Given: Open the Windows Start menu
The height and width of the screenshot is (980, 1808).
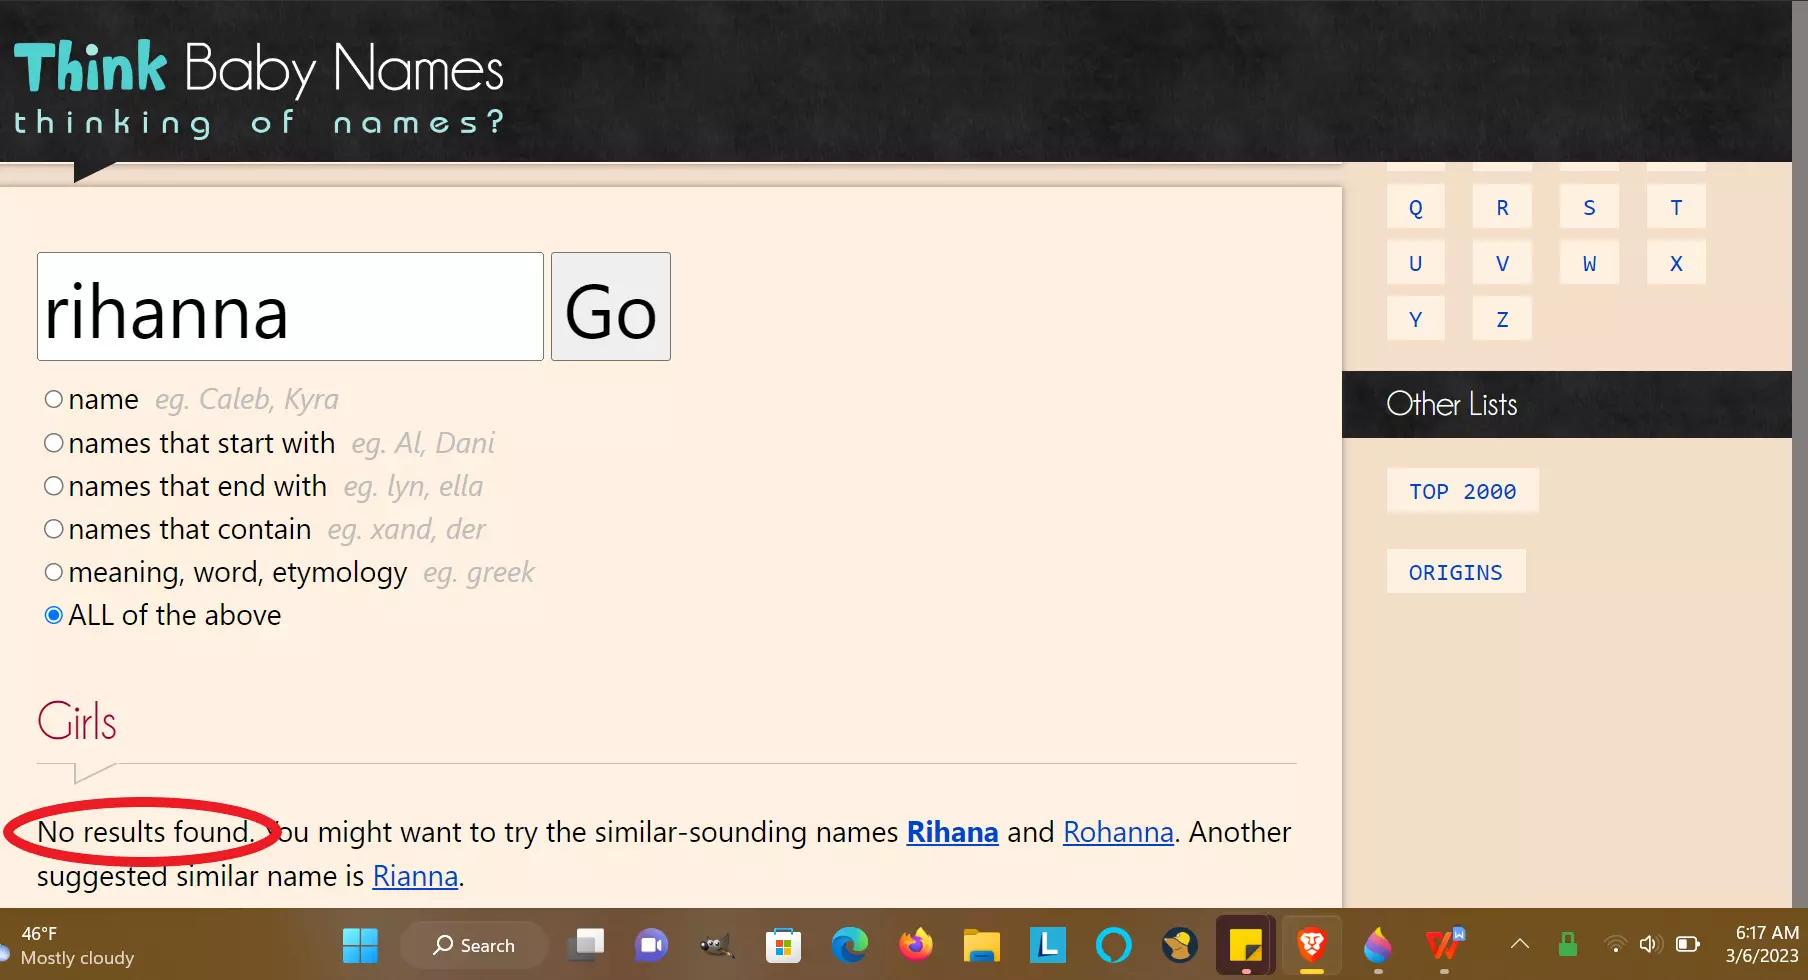Looking at the screenshot, I should tap(360, 945).
